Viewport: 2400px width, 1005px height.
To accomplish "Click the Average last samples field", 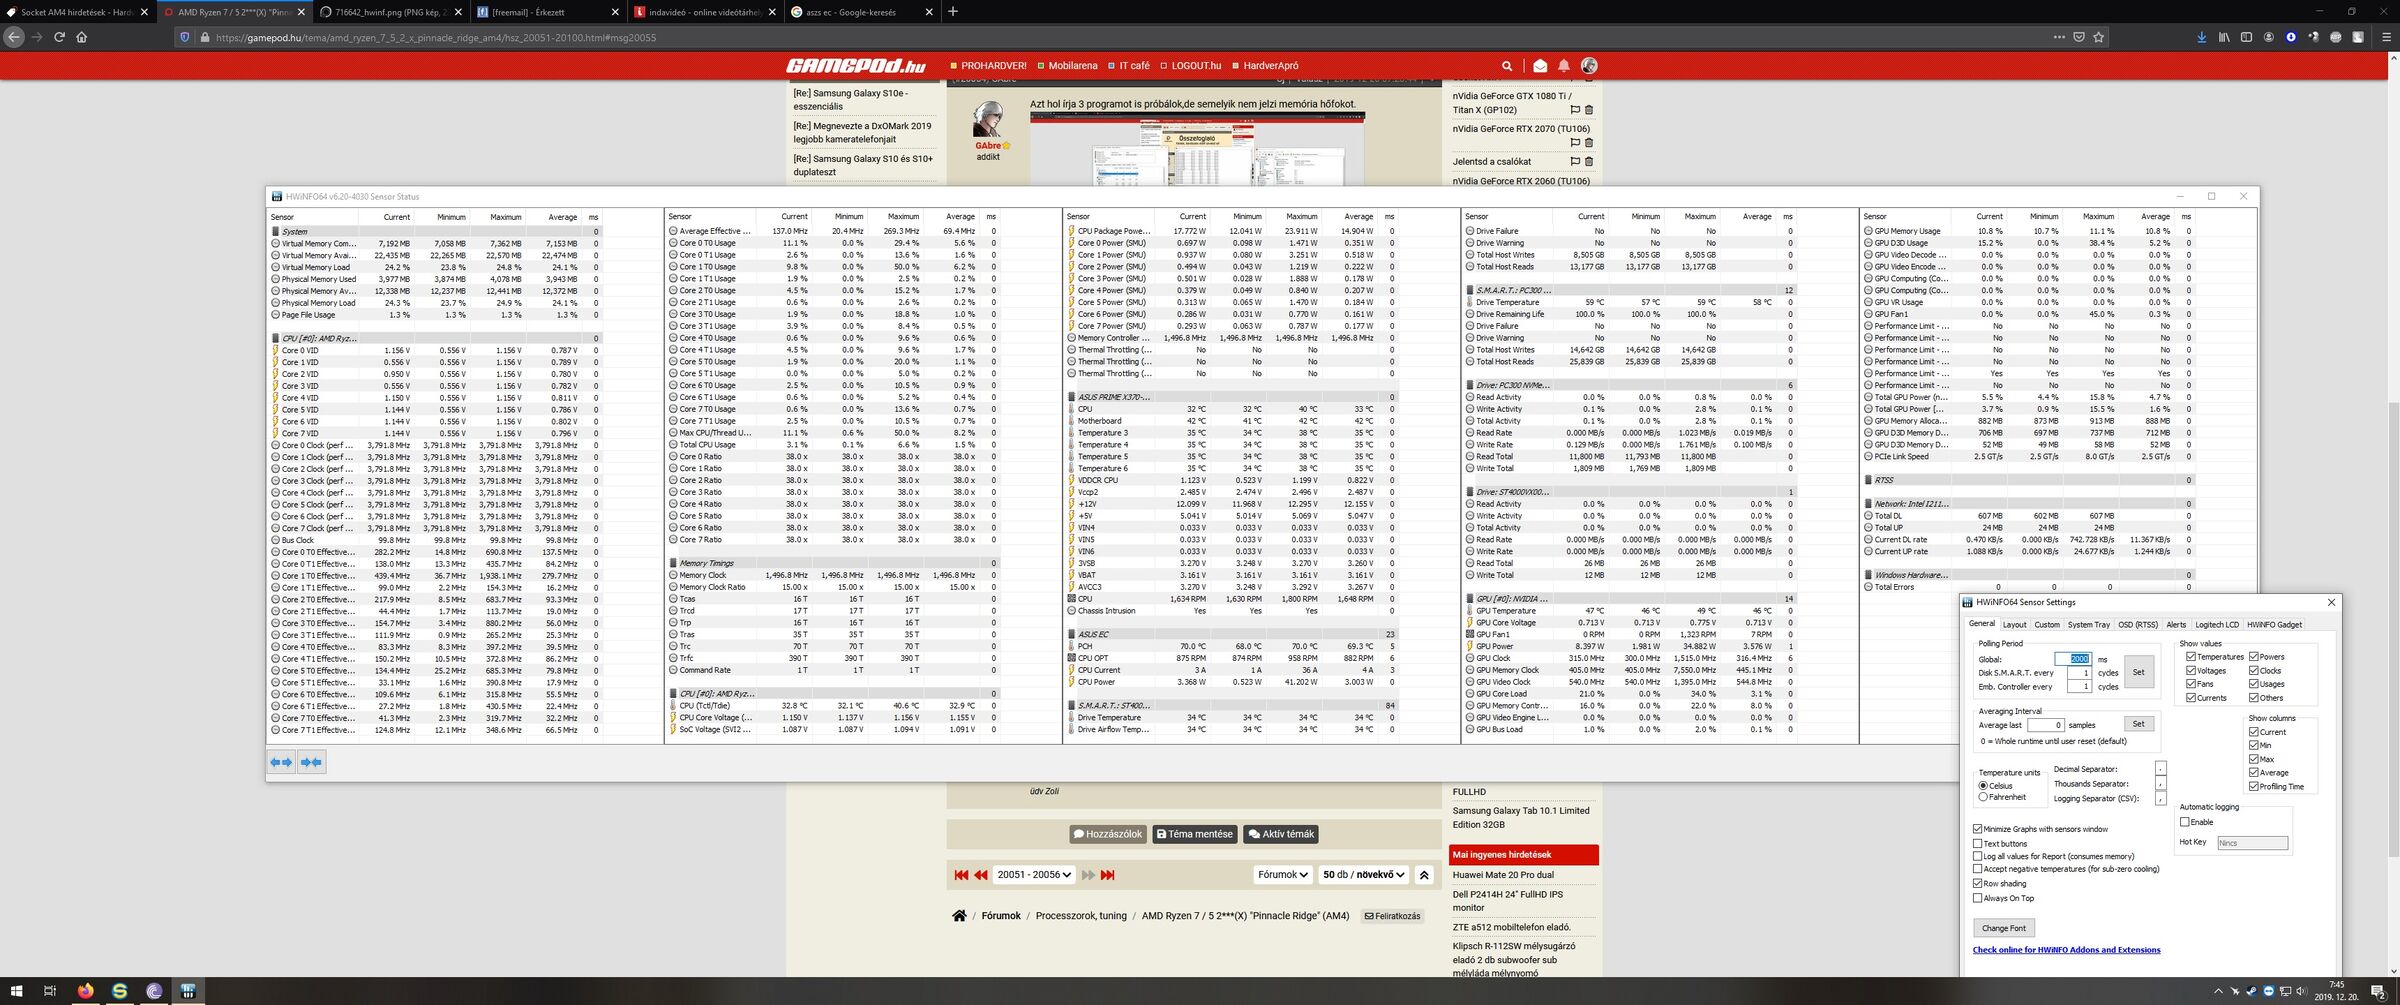I will click(x=2046, y=725).
